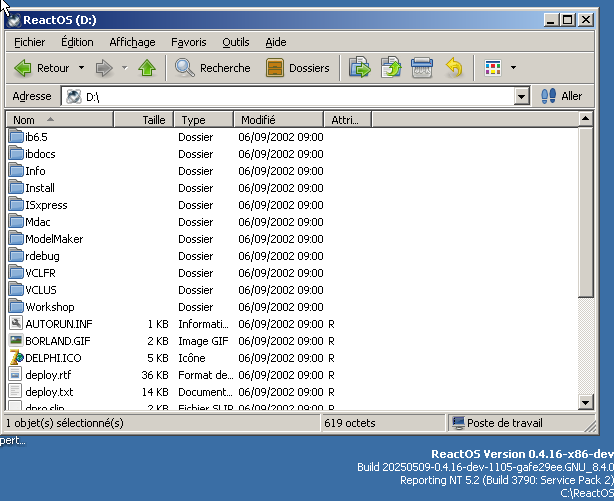The width and height of the screenshot is (614, 501).
Task: Click the Aller go button
Action: coord(562,96)
